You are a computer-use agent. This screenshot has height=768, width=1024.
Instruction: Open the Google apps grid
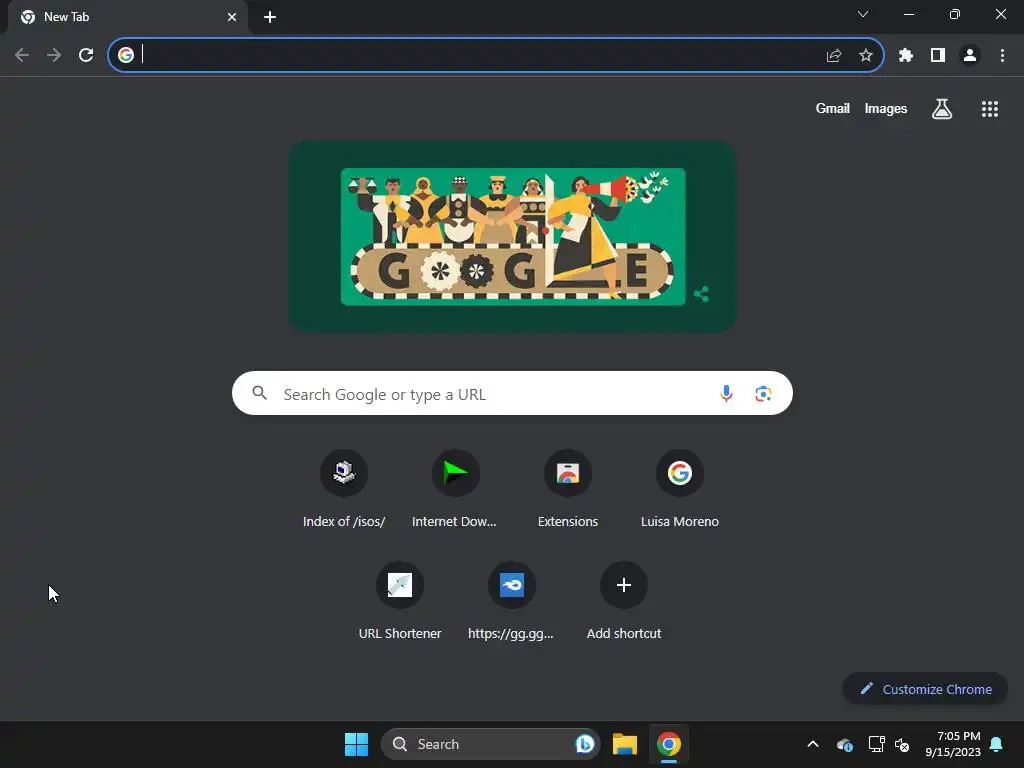[x=989, y=109]
